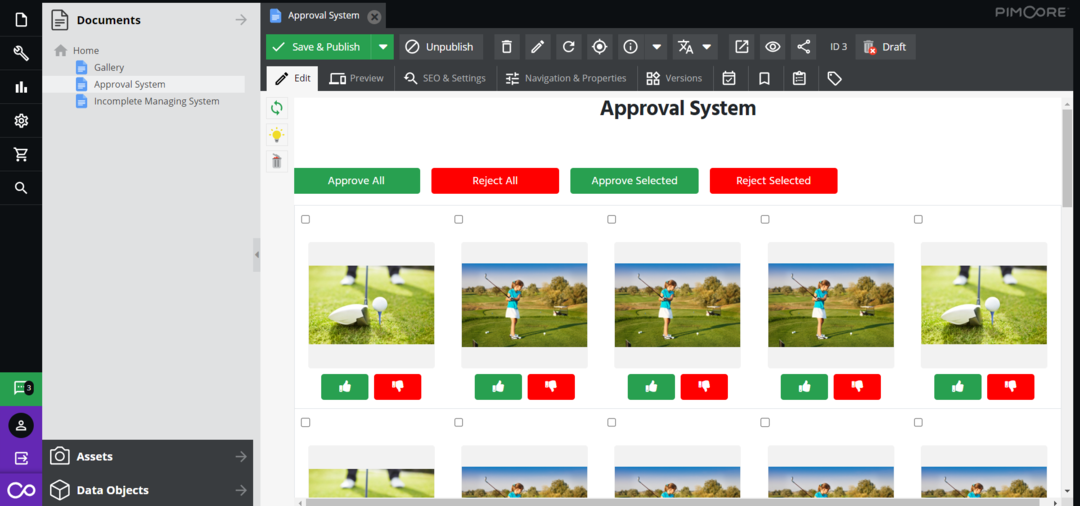Screen dimensions: 1080x506
Task: Open the user profile avatar icon
Action: (21, 425)
